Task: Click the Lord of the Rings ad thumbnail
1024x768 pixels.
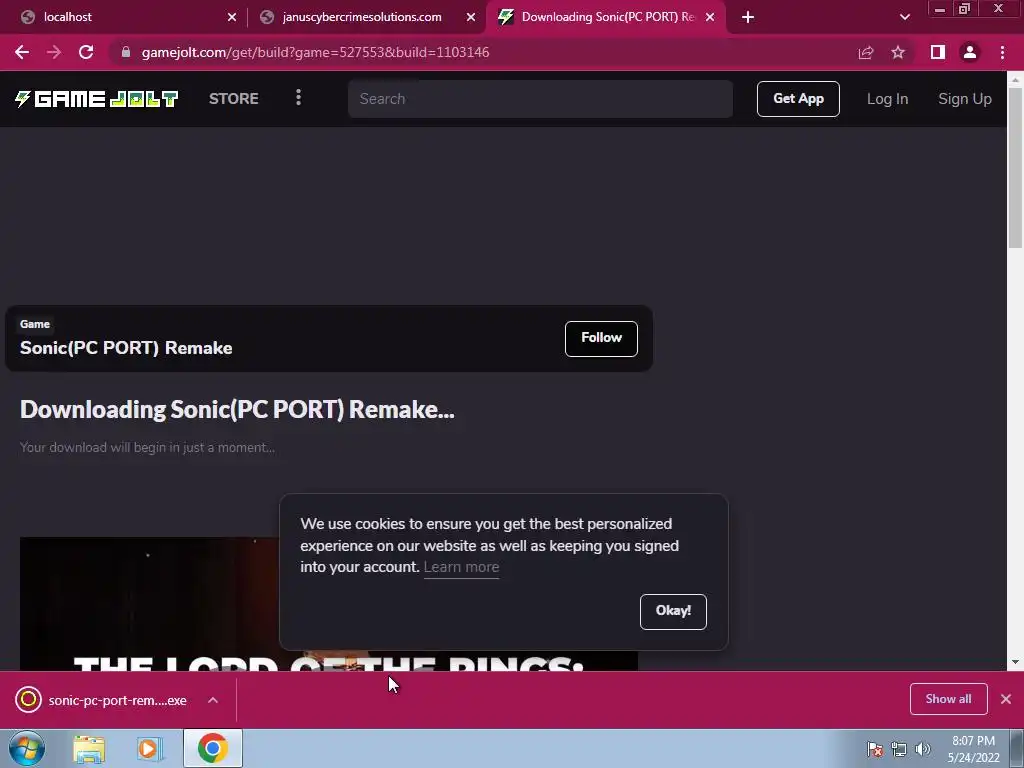Action: pyautogui.click(x=328, y=604)
